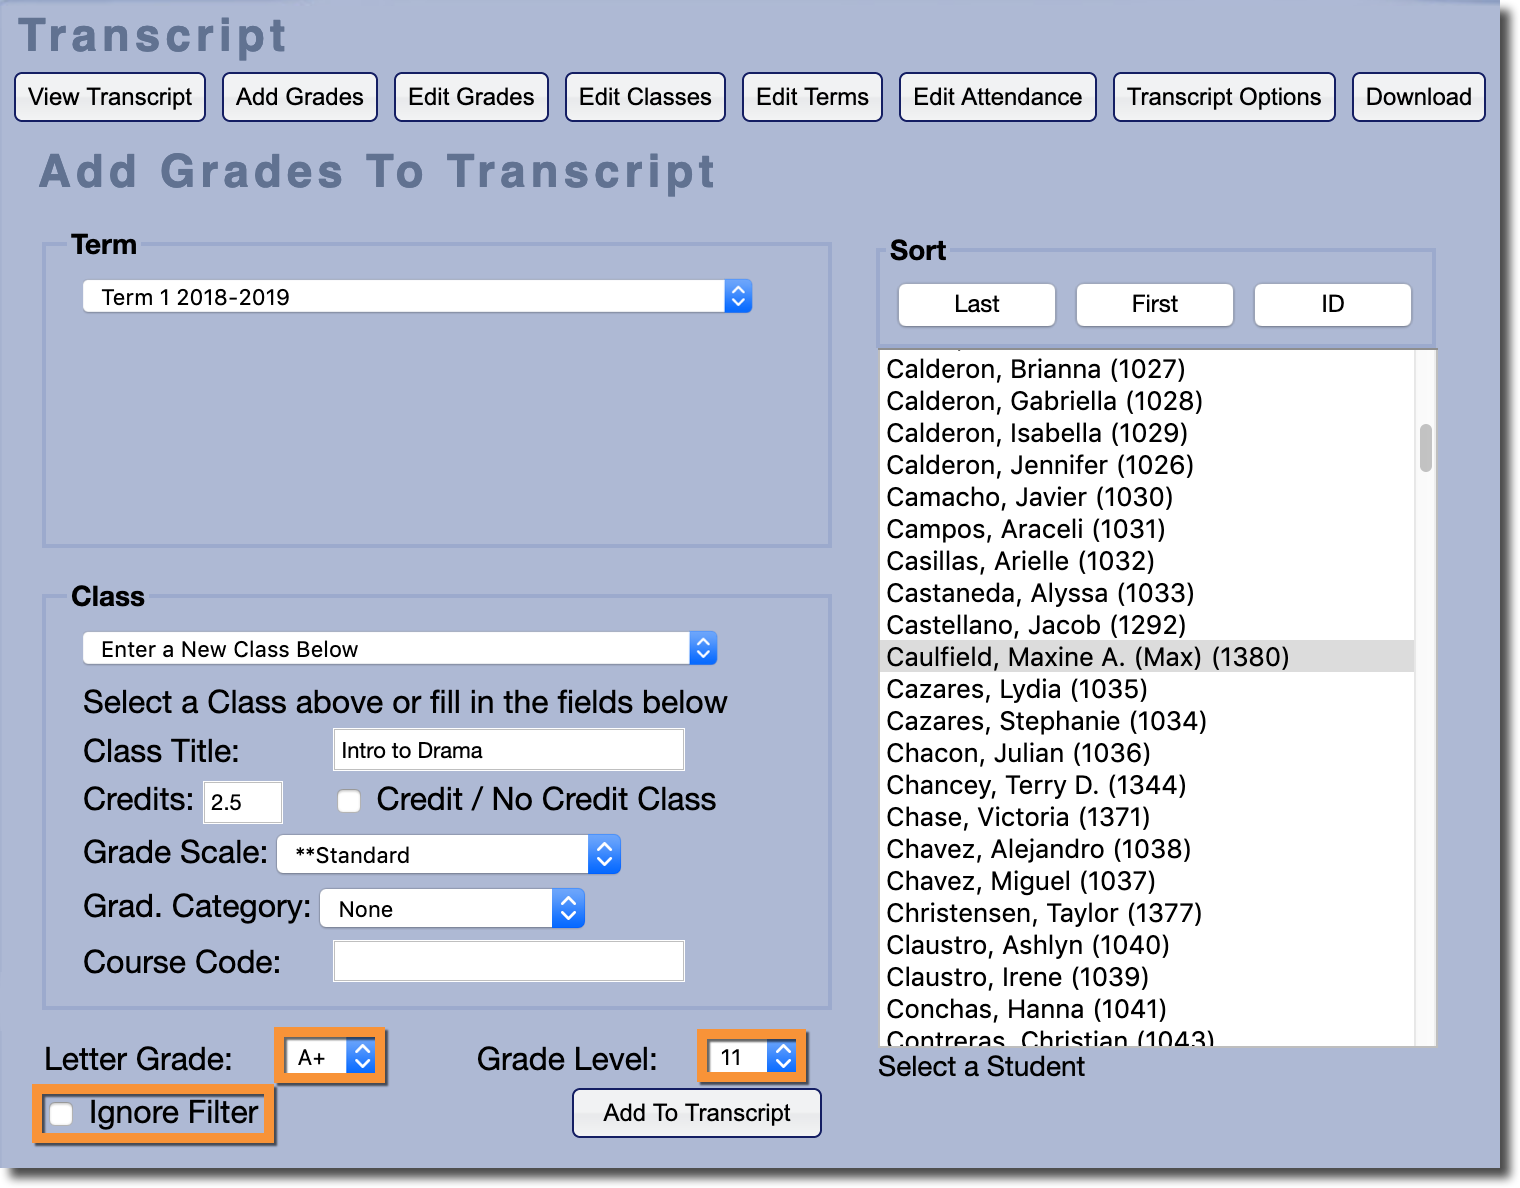Open the Term dropdown selector
This screenshot has height=1188, width=1520.
pos(417,297)
